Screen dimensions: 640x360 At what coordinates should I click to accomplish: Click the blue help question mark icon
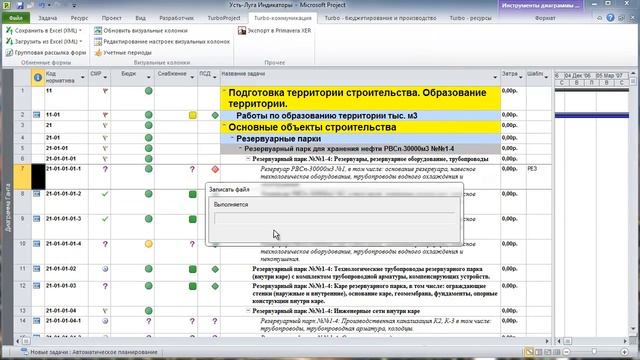click(x=610, y=18)
